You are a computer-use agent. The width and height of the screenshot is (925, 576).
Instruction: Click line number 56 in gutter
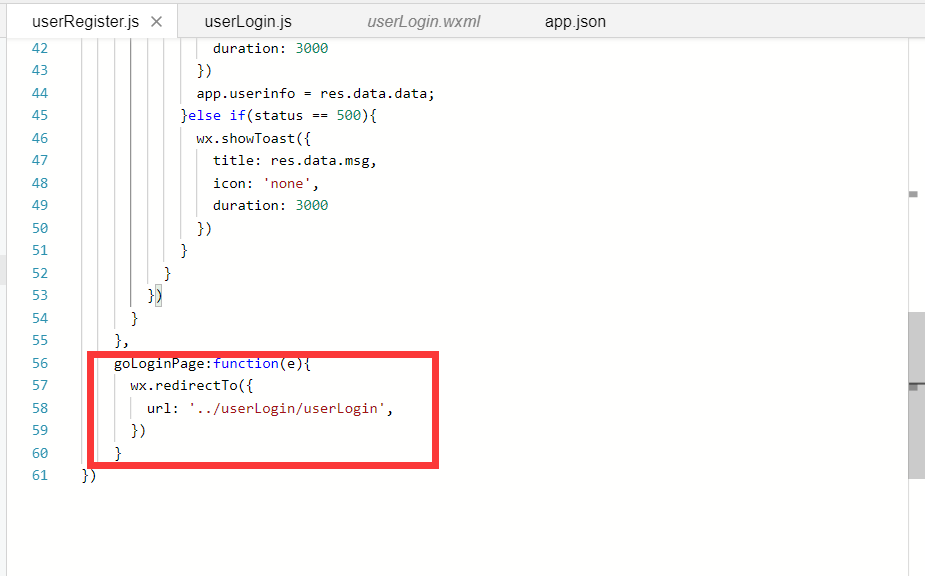(x=40, y=363)
